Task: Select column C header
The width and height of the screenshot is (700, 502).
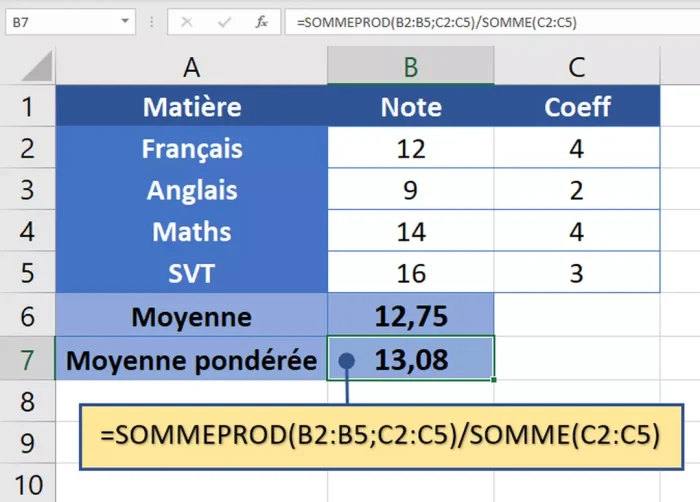Action: [577, 67]
